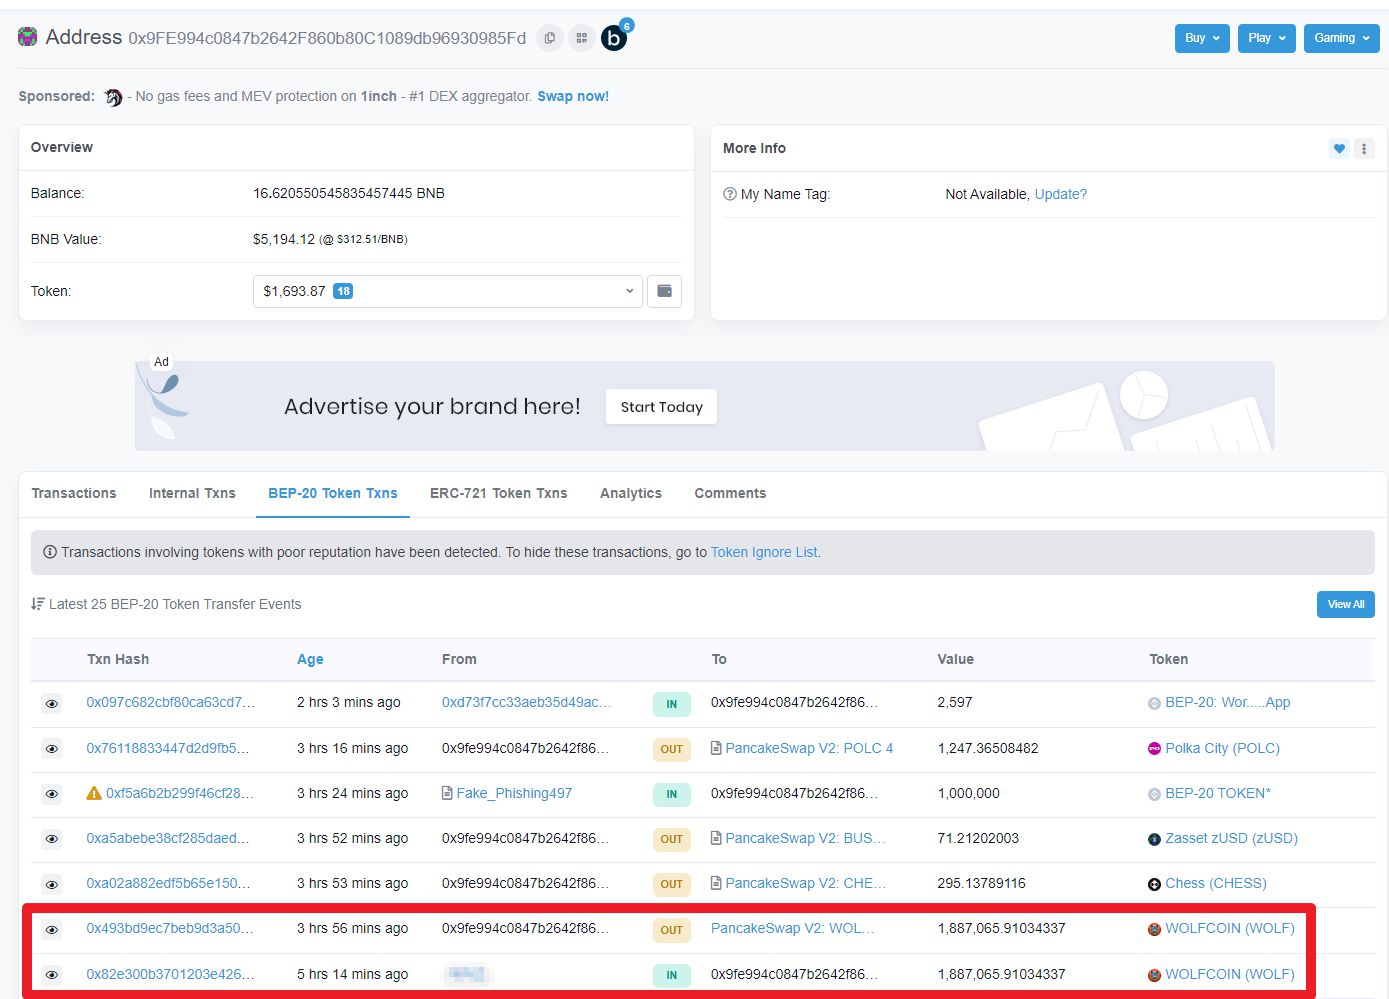Screen dimensions: 1389x999
Task: Open sender address 0xd73f7cc33aeb35d49ac
Action: pos(526,702)
